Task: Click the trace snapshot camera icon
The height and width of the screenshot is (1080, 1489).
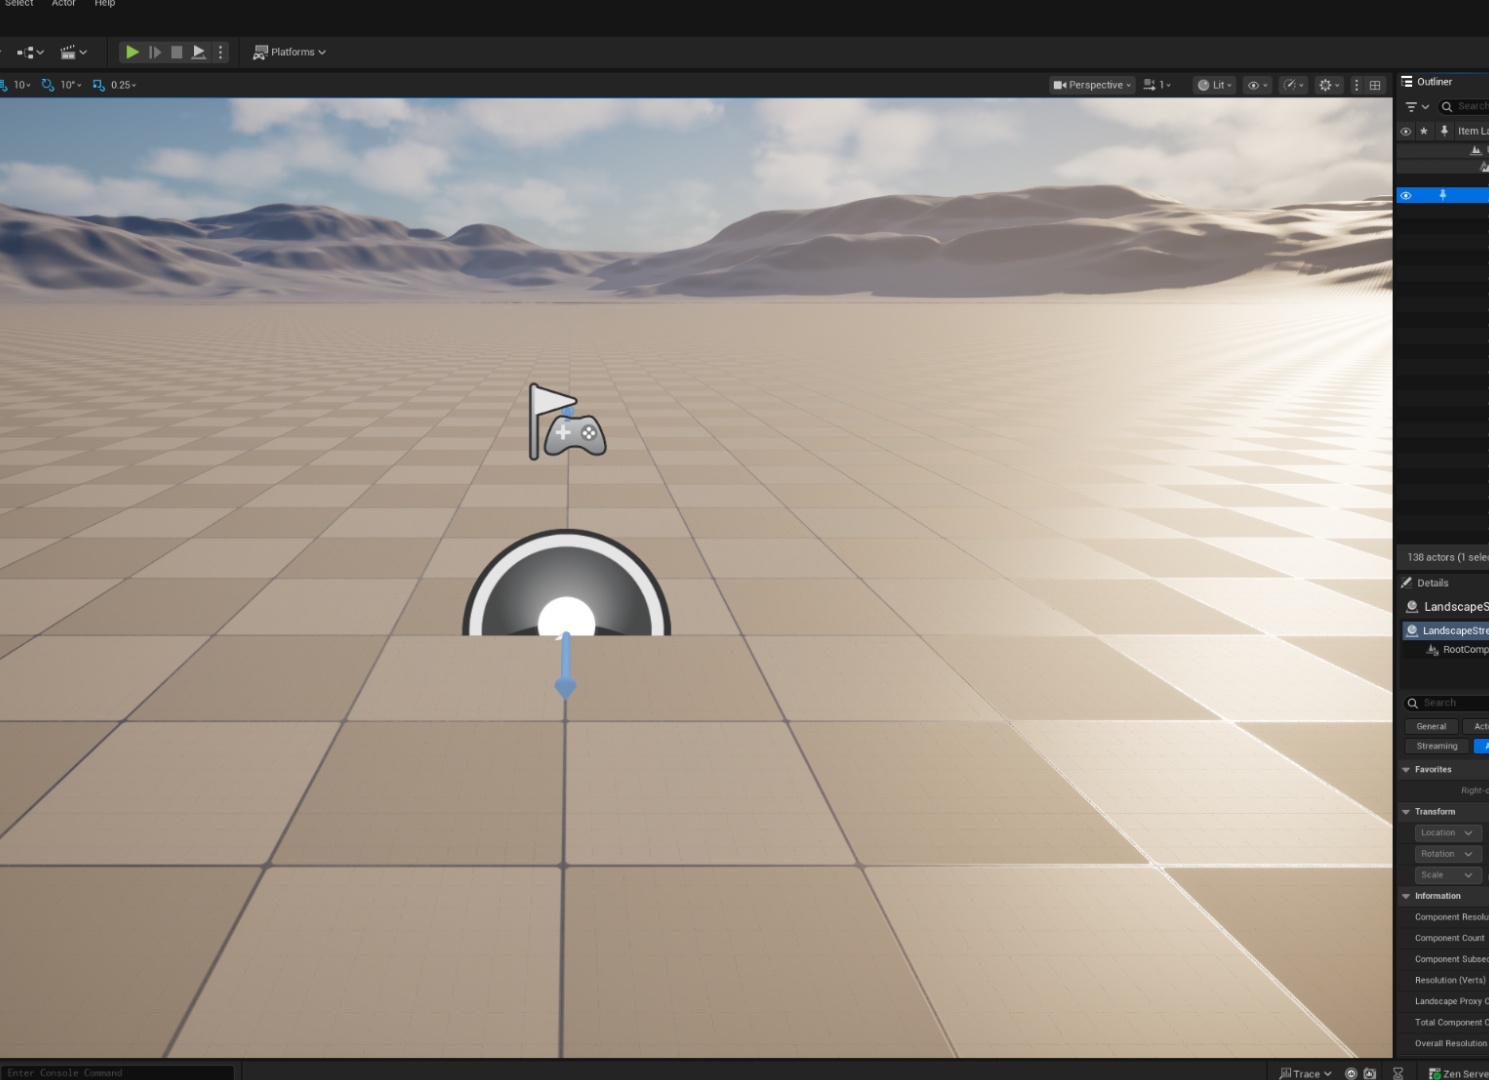Action: pyautogui.click(x=1370, y=1073)
